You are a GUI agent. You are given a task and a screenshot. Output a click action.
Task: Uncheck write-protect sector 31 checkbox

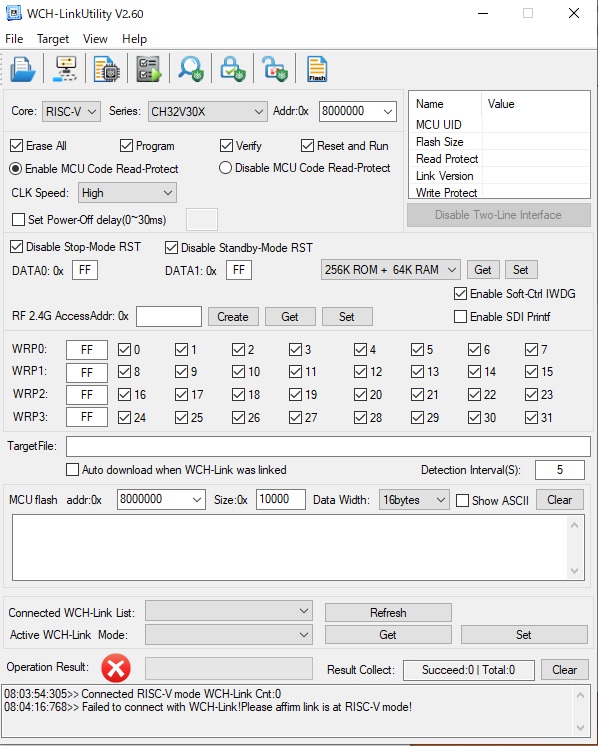pyautogui.click(x=531, y=417)
